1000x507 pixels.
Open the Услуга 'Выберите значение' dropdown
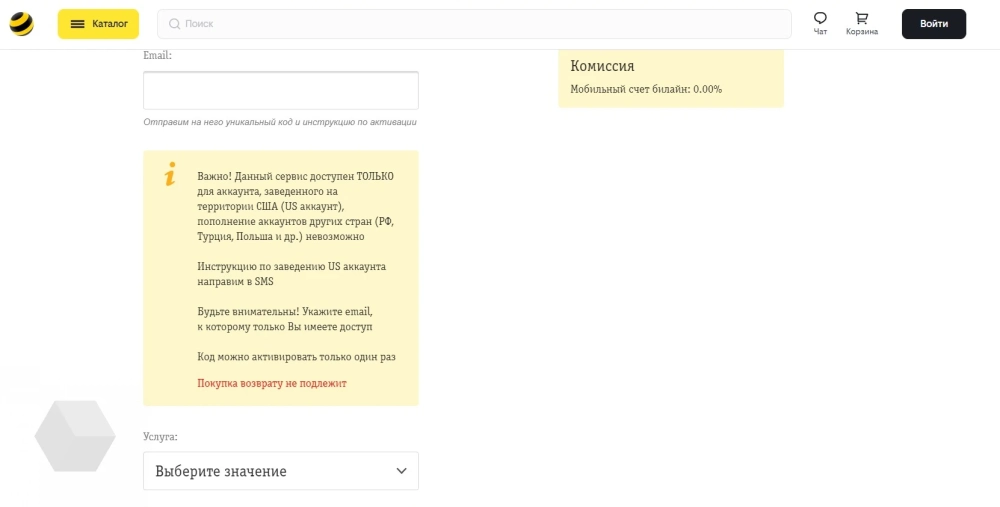270,471
